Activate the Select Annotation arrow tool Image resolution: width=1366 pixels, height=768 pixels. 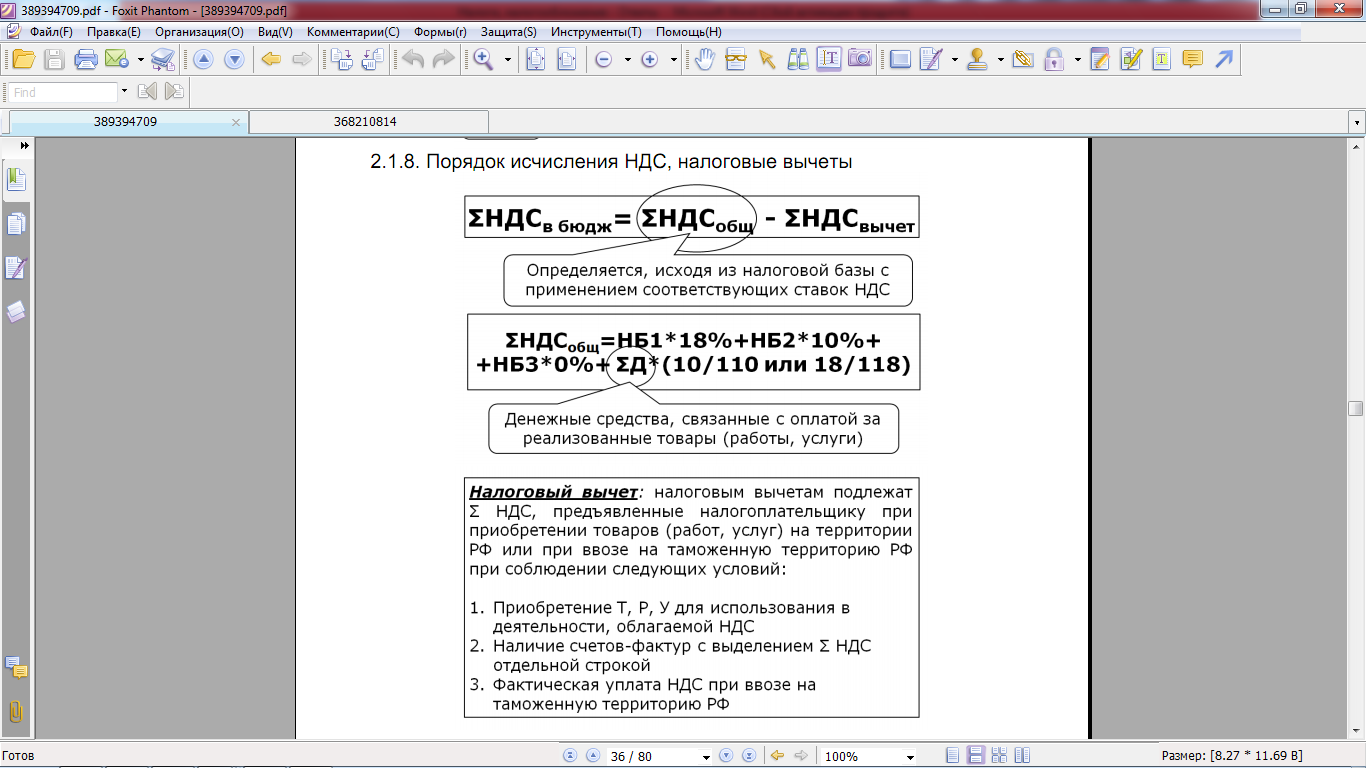767,59
